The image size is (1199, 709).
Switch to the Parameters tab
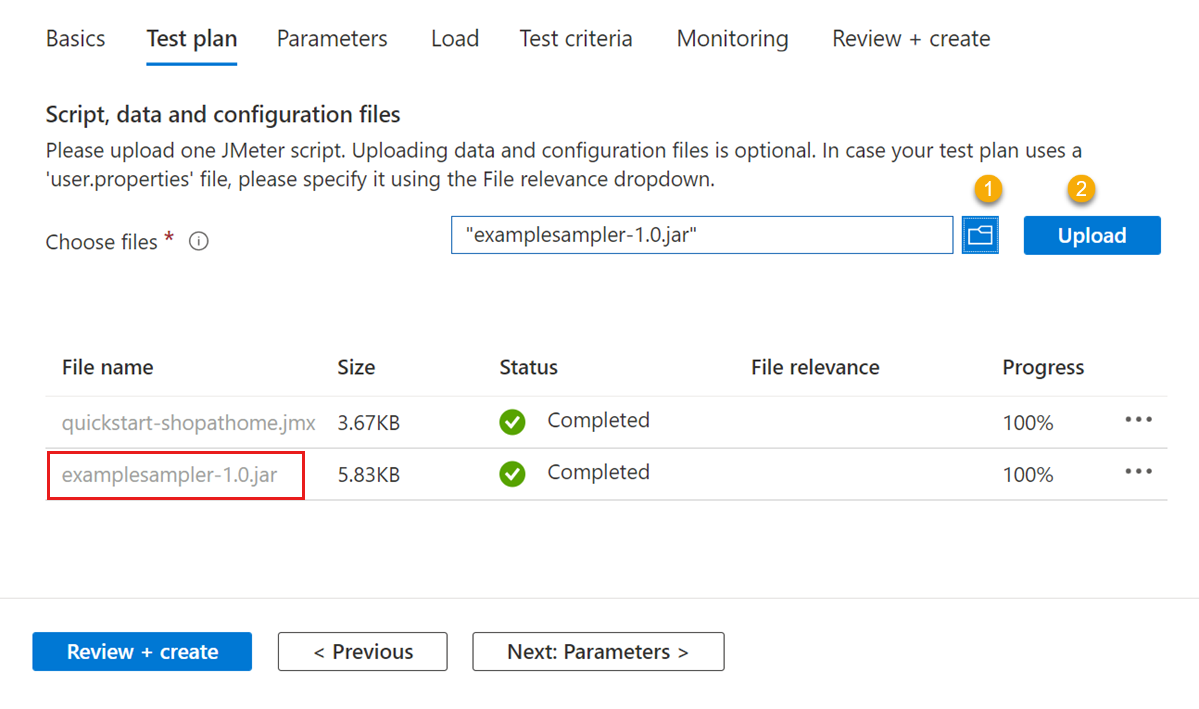tap(332, 38)
